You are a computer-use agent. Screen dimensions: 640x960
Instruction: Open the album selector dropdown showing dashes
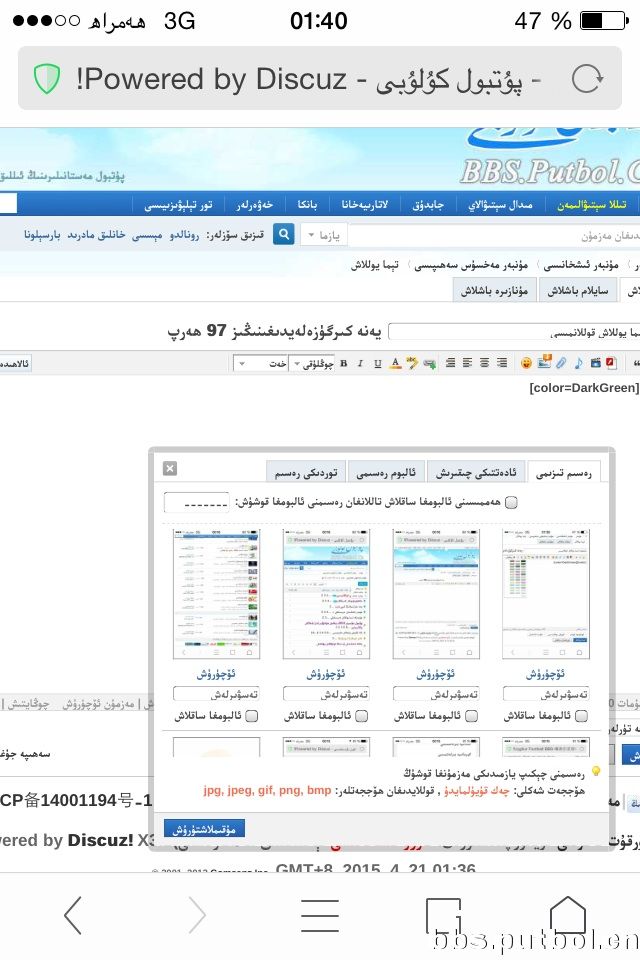pos(197,503)
